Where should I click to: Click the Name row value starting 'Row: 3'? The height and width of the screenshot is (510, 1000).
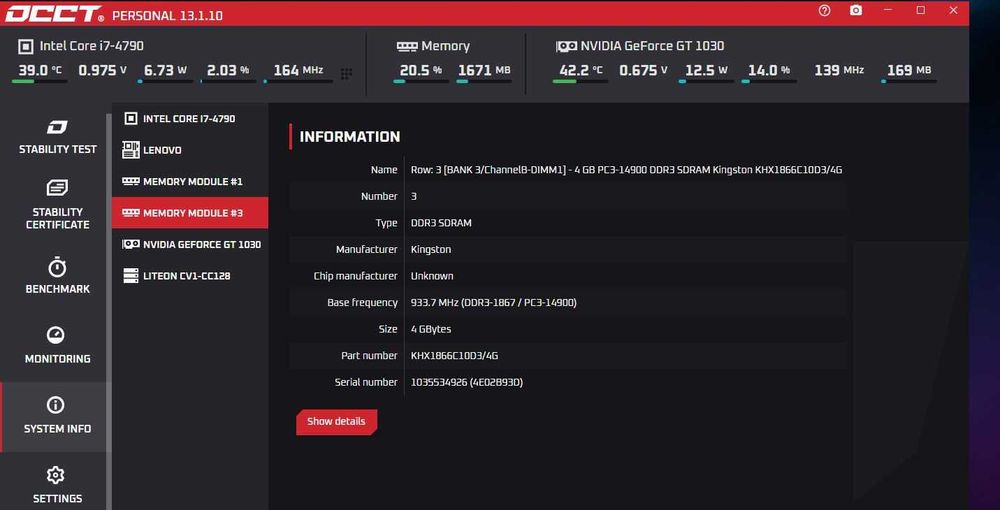click(626, 170)
